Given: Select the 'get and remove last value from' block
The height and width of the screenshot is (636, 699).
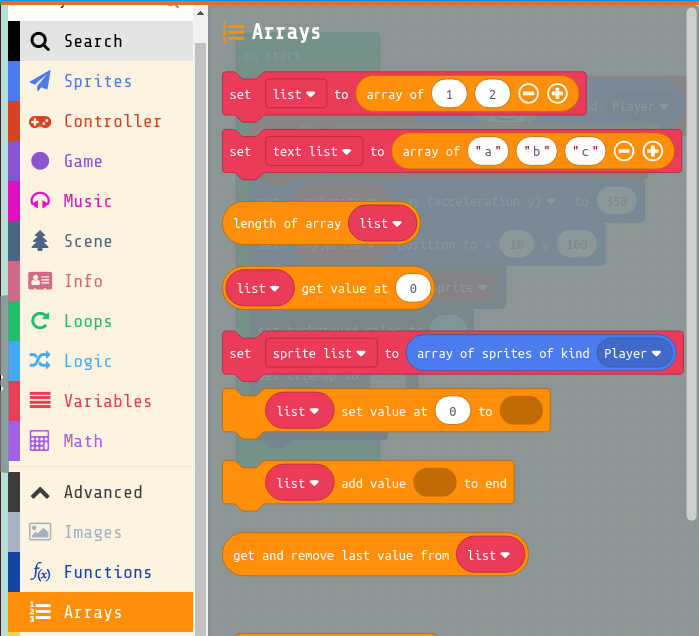Looking at the screenshot, I should [340, 555].
